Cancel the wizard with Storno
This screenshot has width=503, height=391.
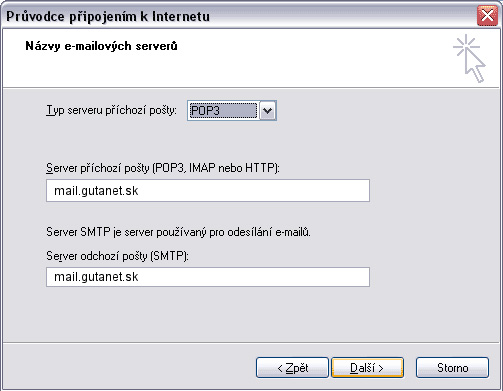point(452,368)
